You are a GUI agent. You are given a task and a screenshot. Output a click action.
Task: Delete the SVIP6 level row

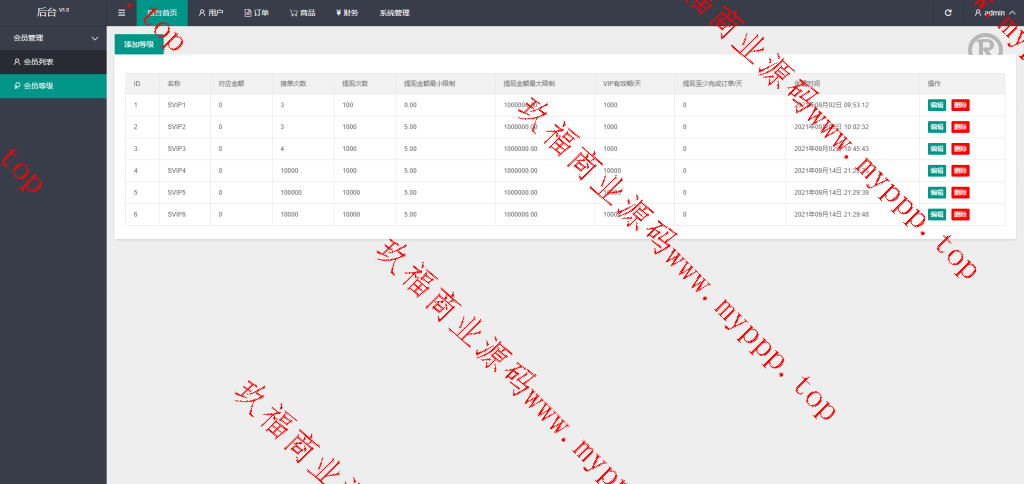[x=960, y=214]
